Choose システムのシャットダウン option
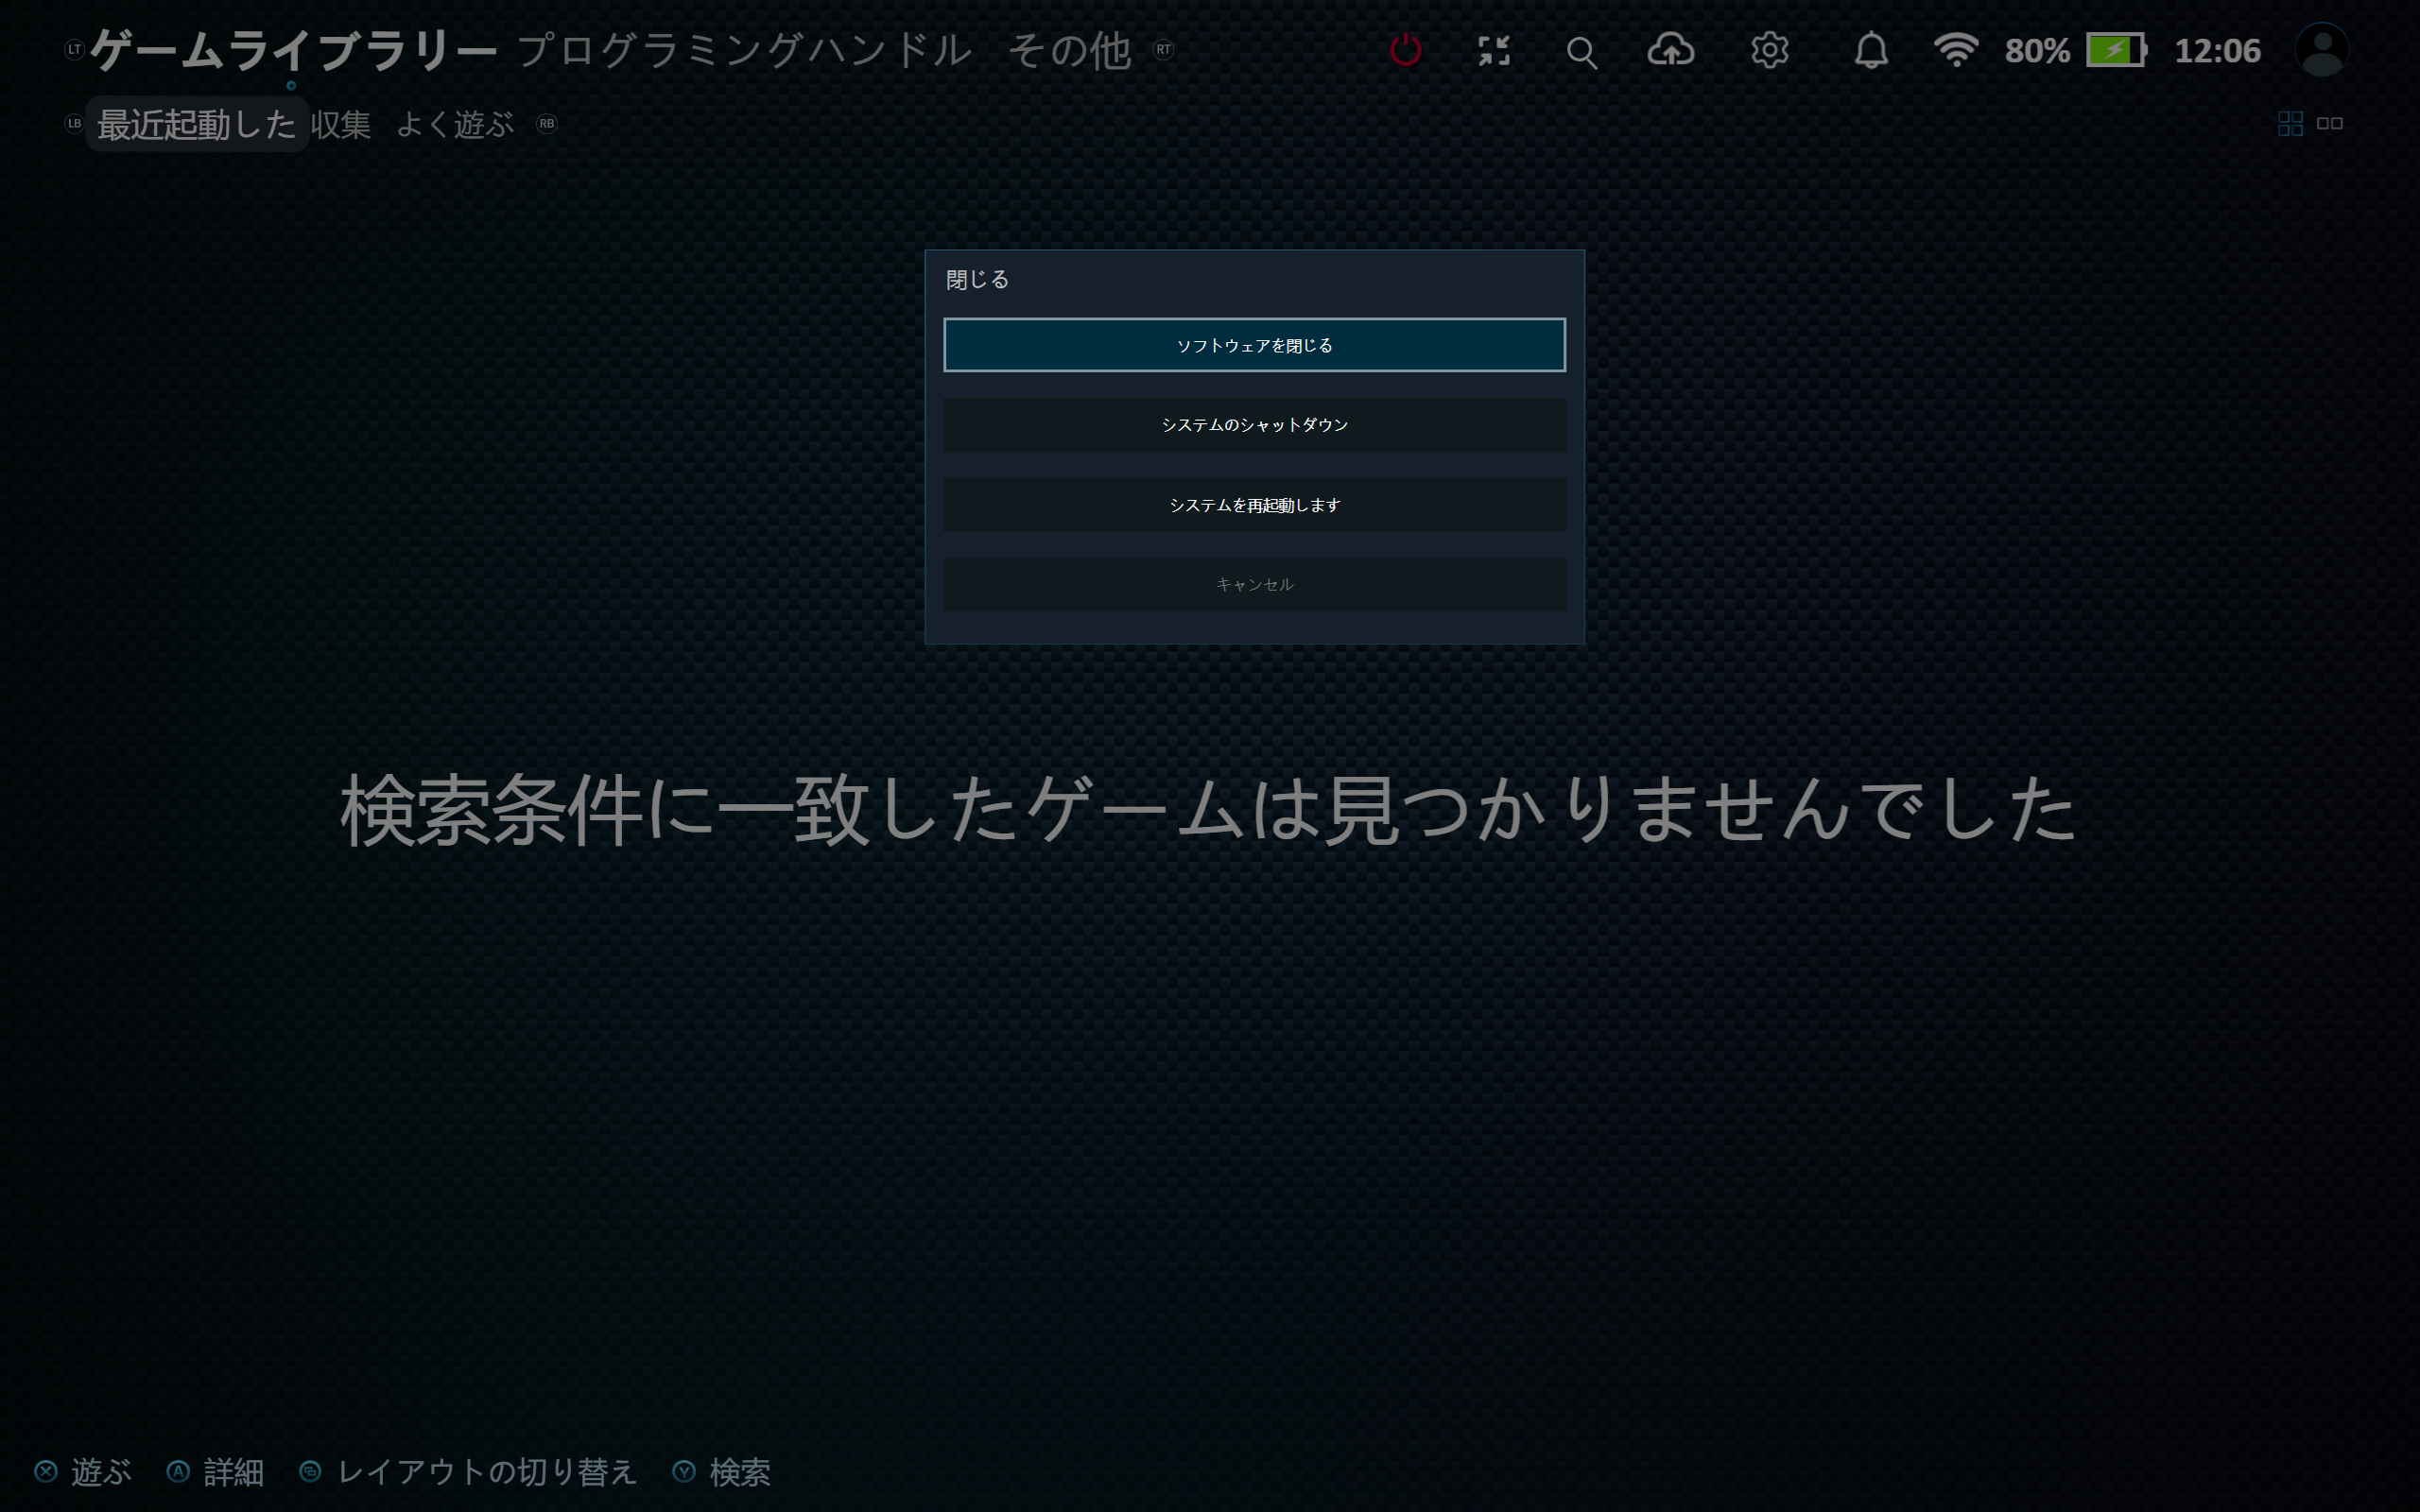 (x=1254, y=425)
